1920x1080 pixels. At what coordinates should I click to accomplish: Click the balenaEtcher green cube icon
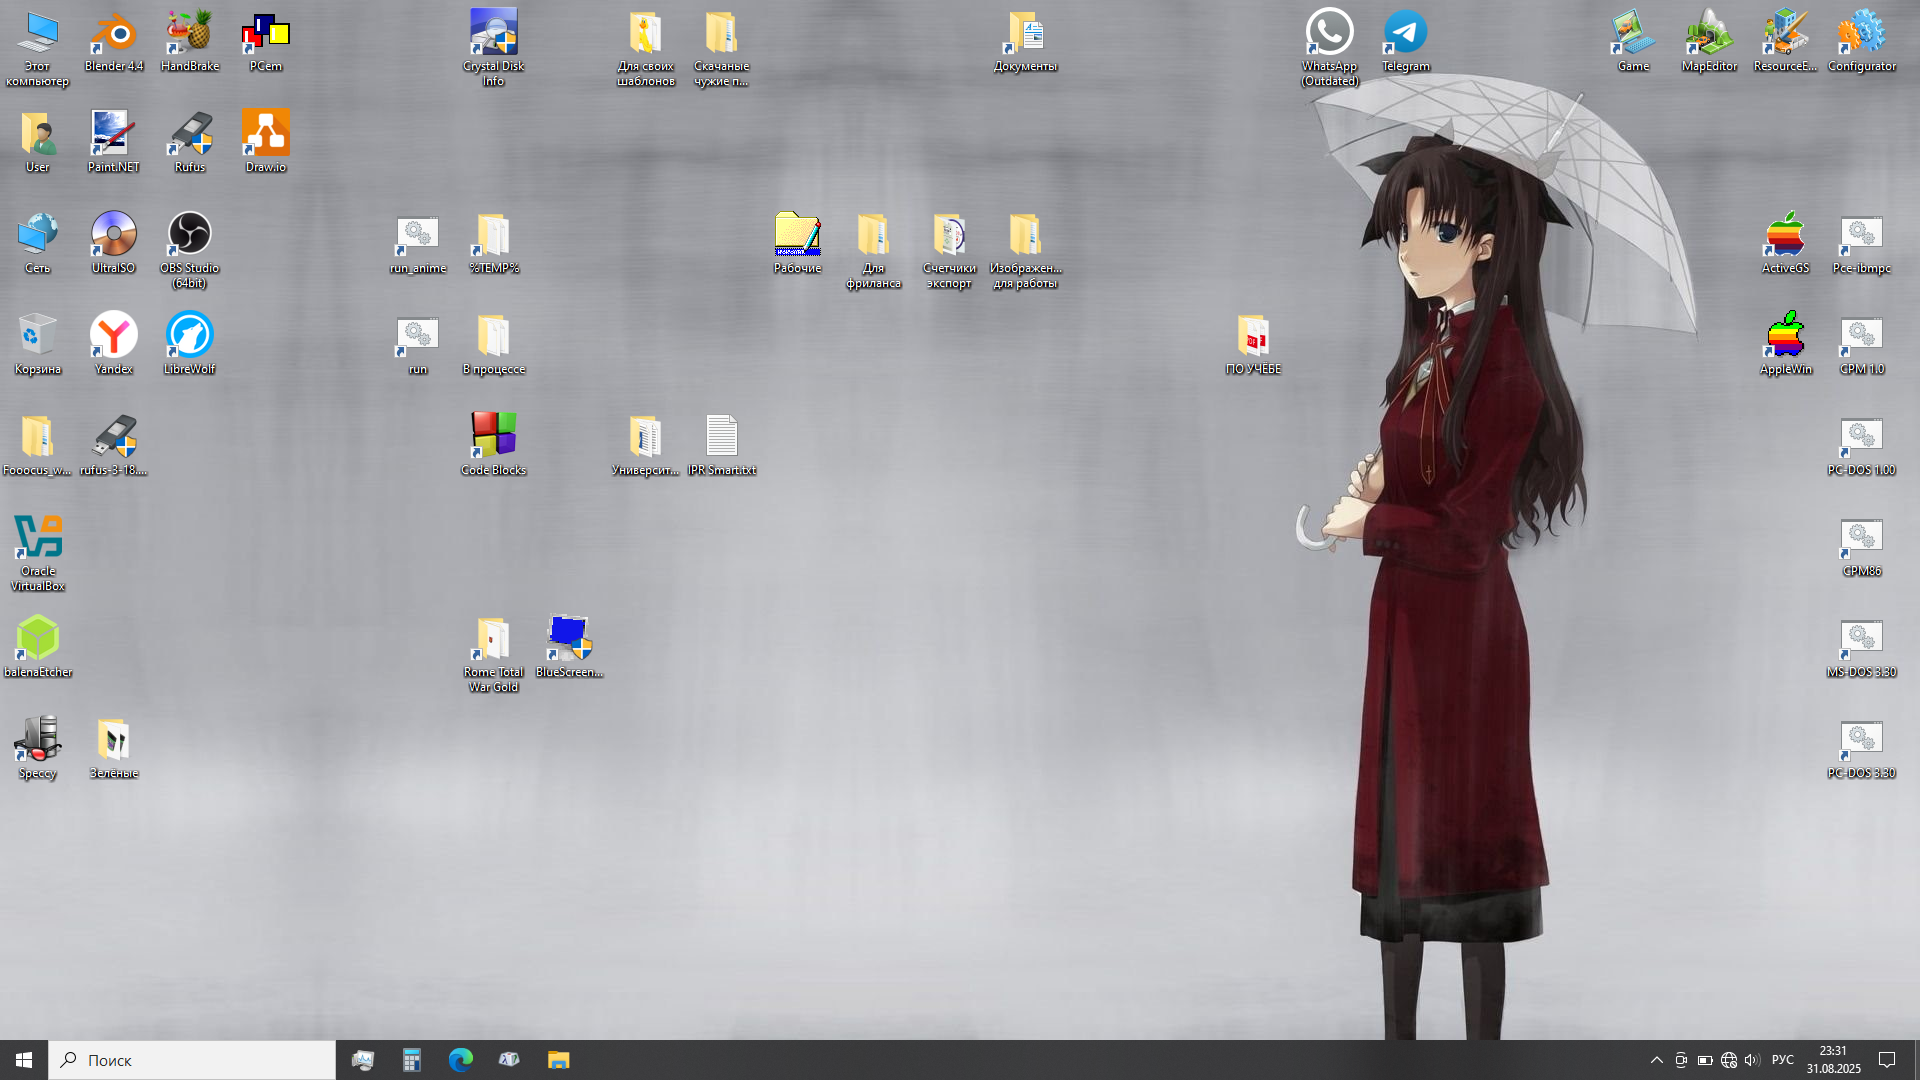tap(38, 647)
